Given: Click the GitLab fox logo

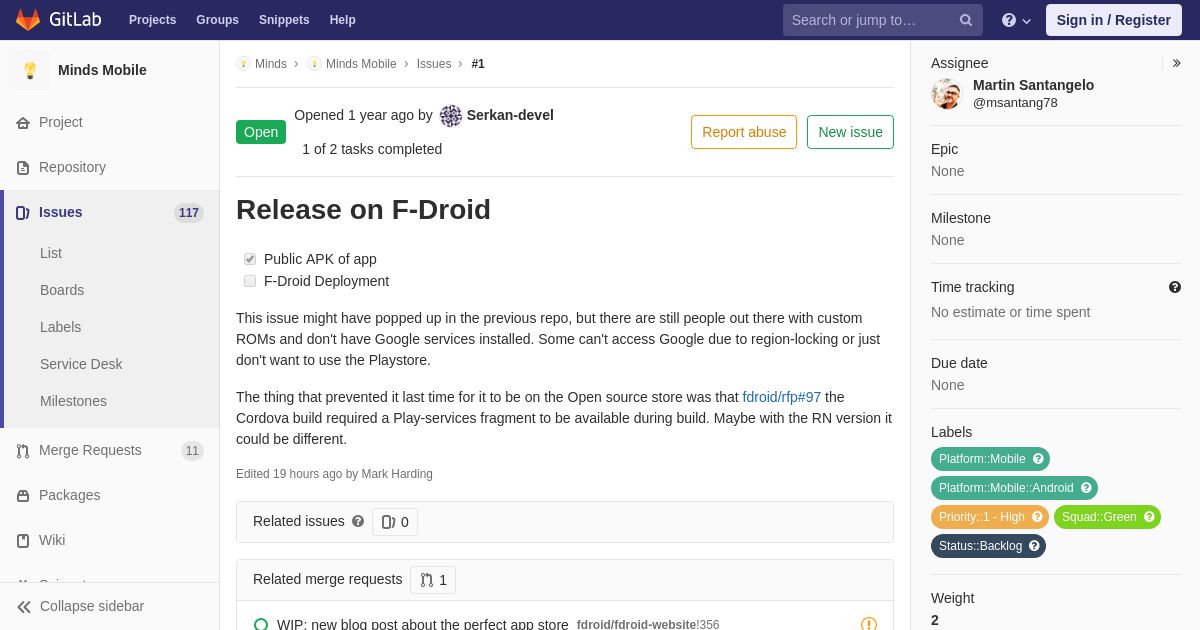Looking at the screenshot, I should tap(28, 20).
